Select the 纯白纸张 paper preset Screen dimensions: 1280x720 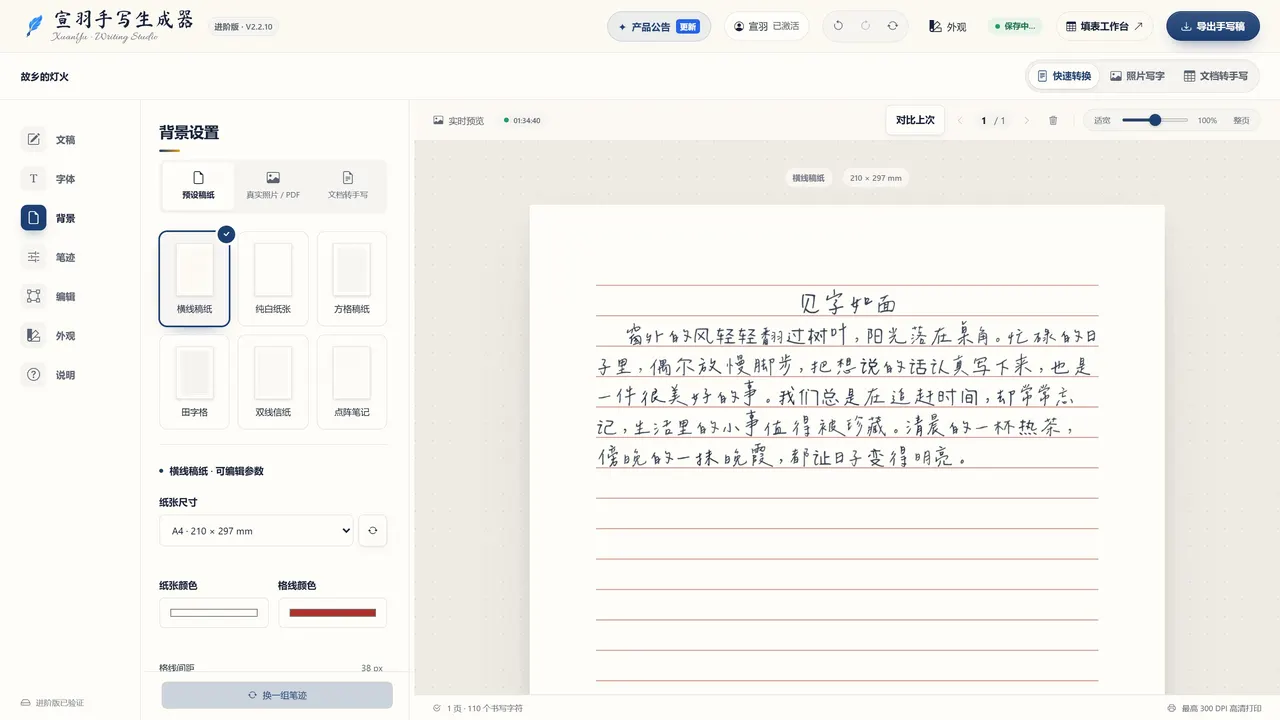273,279
